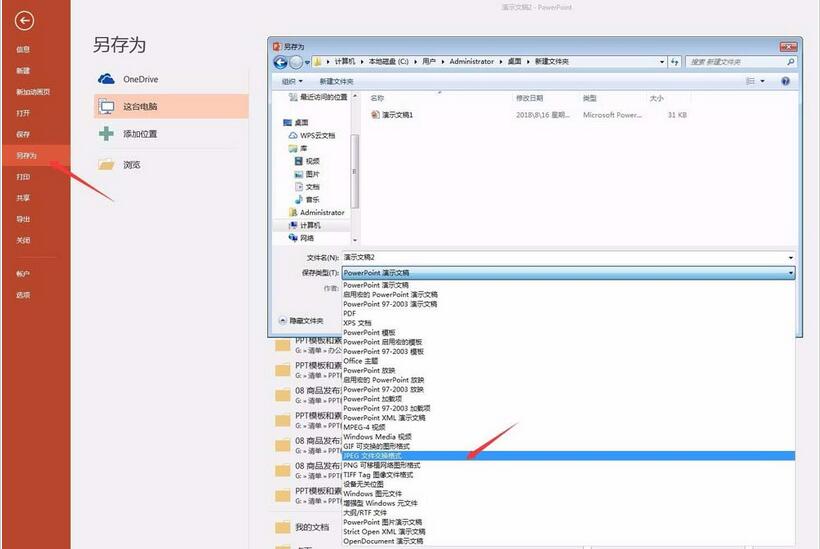Click the 计算机 icon in tree
The width and height of the screenshot is (820, 549).
293,225
